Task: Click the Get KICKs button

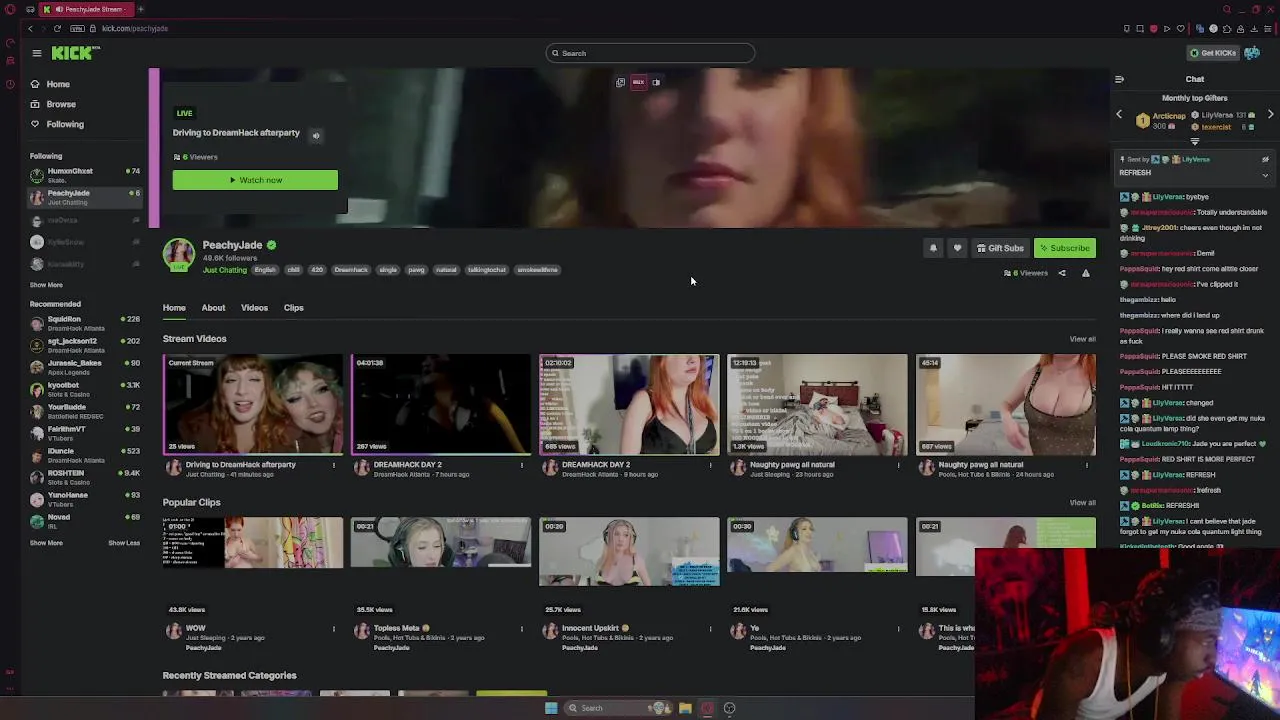Action: (x=1213, y=53)
